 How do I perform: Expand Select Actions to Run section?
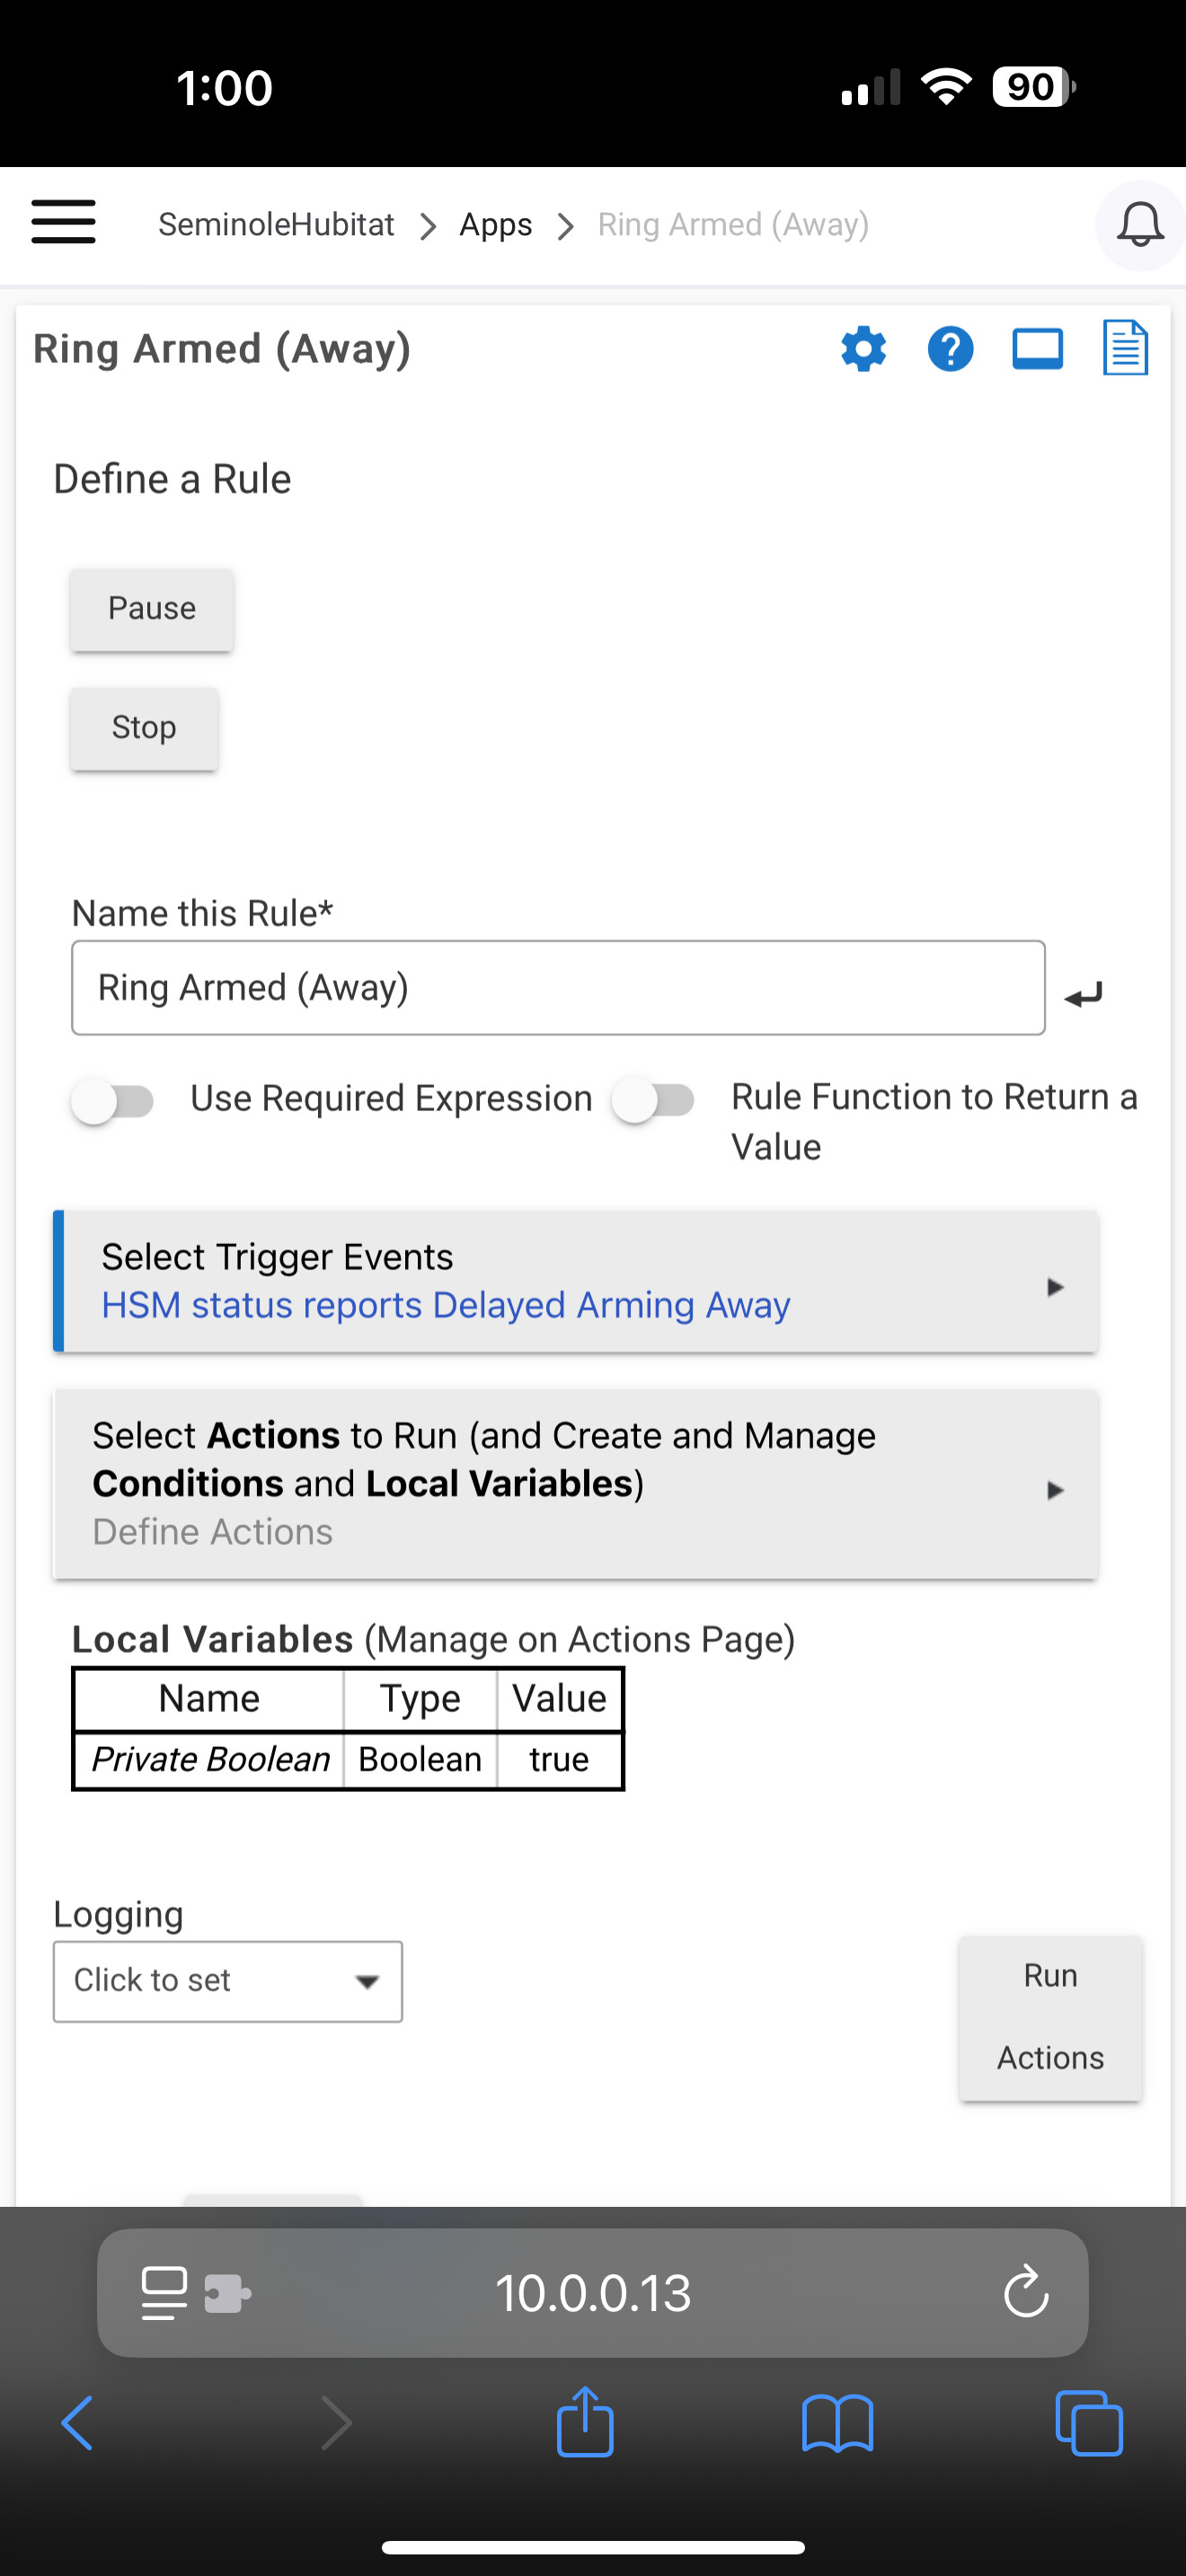(x=576, y=1483)
